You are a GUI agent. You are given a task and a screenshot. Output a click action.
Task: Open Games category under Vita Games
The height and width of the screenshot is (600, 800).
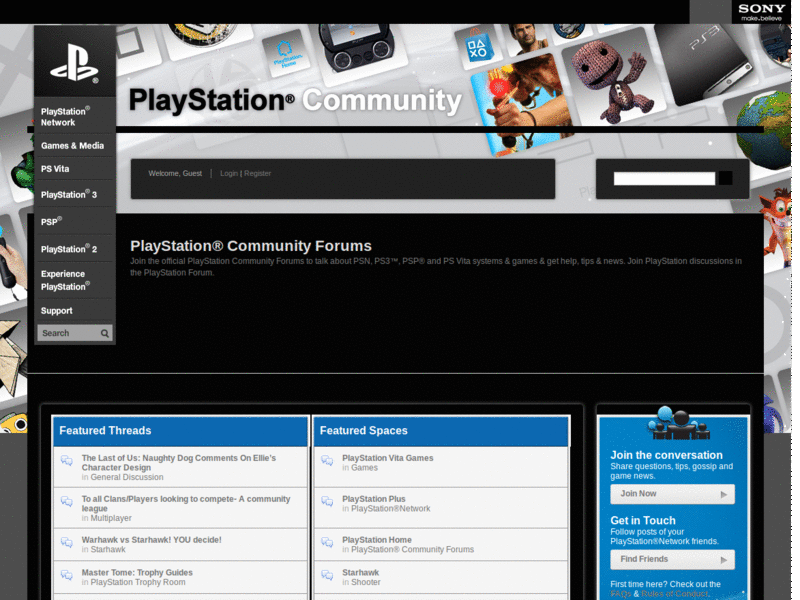364,468
